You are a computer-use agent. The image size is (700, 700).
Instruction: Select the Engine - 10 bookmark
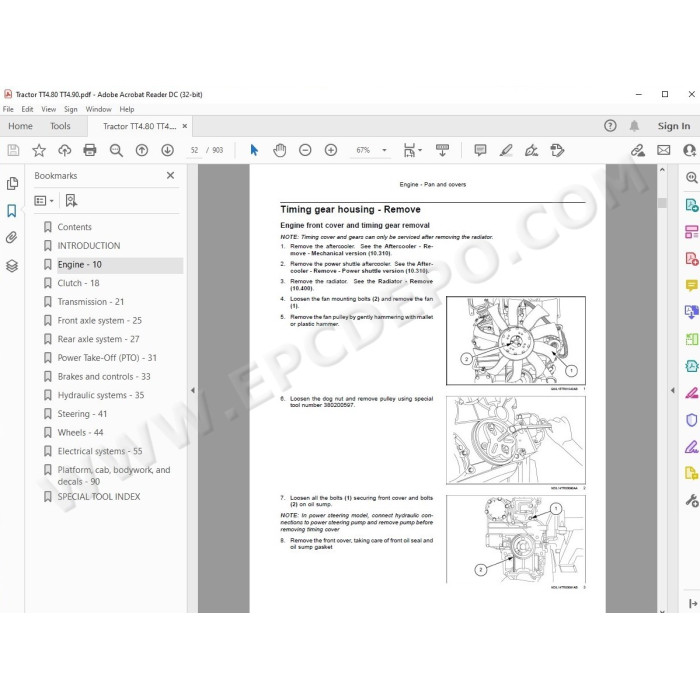(79, 264)
